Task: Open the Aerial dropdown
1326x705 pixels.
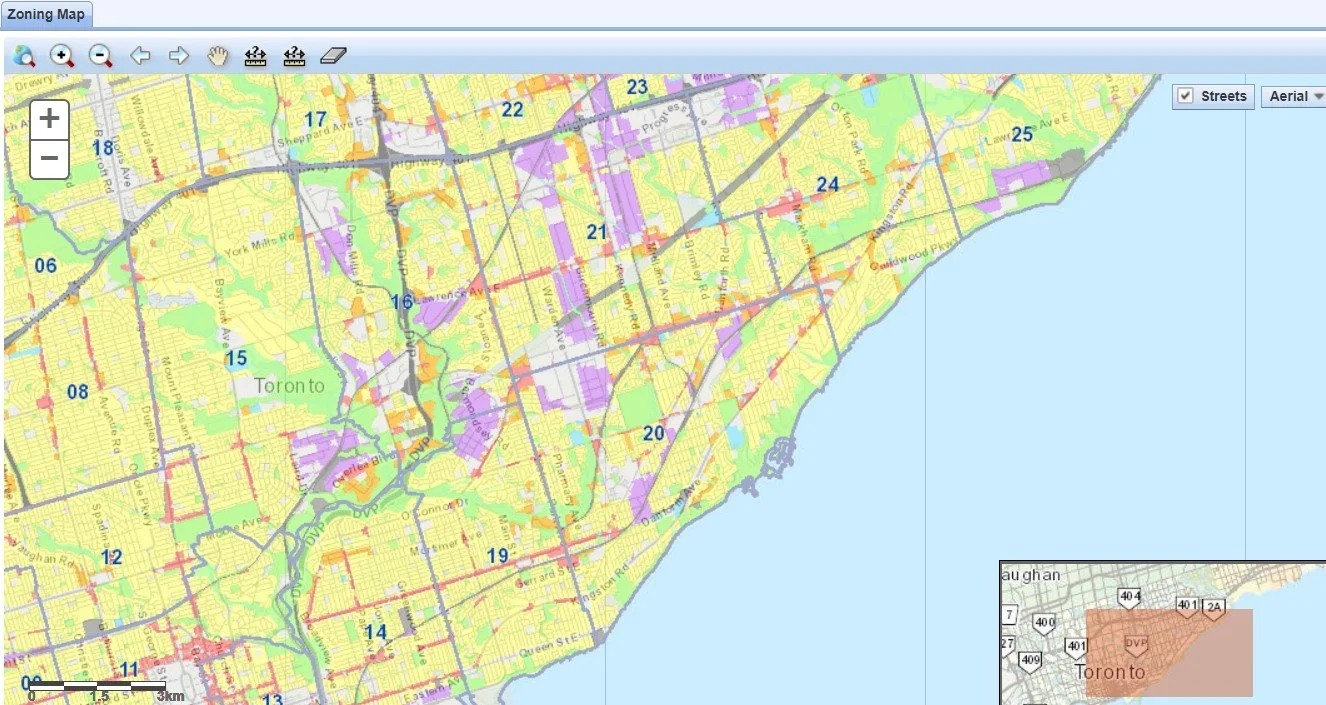Action: (x=1296, y=96)
